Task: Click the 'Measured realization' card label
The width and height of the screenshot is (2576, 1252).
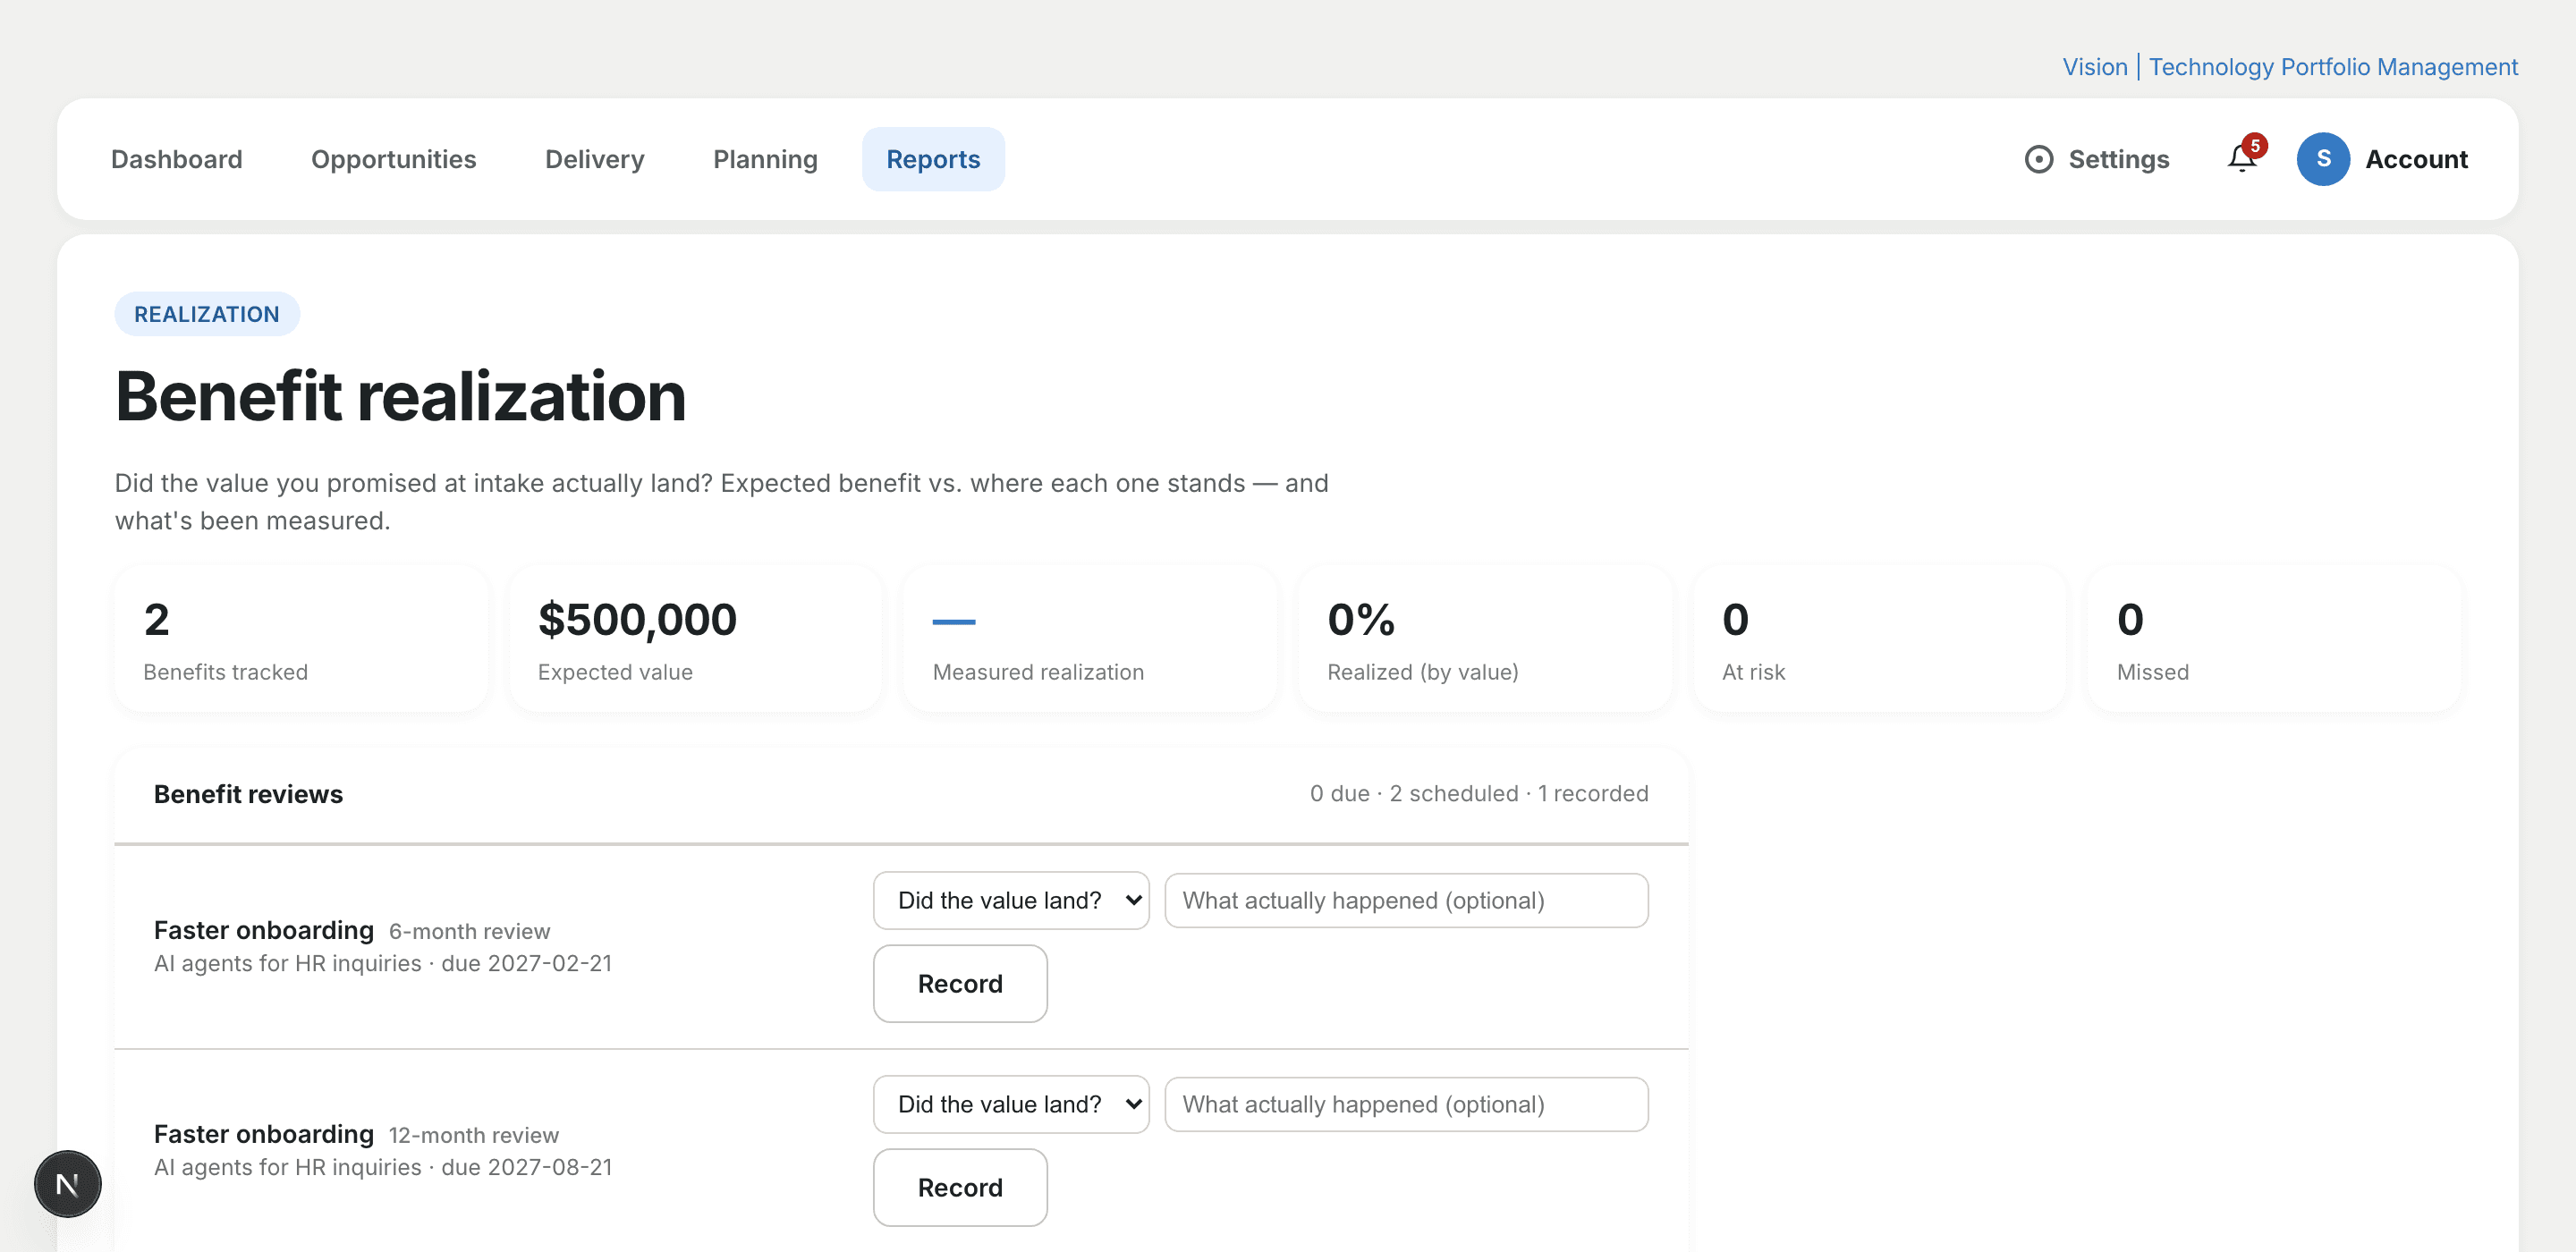Action: [1038, 672]
